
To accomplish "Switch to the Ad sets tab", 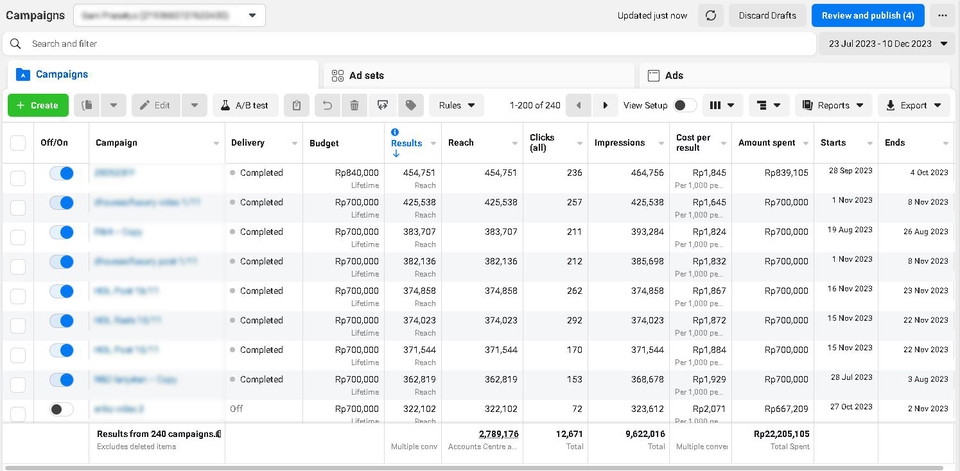I will (x=479, y=75).
